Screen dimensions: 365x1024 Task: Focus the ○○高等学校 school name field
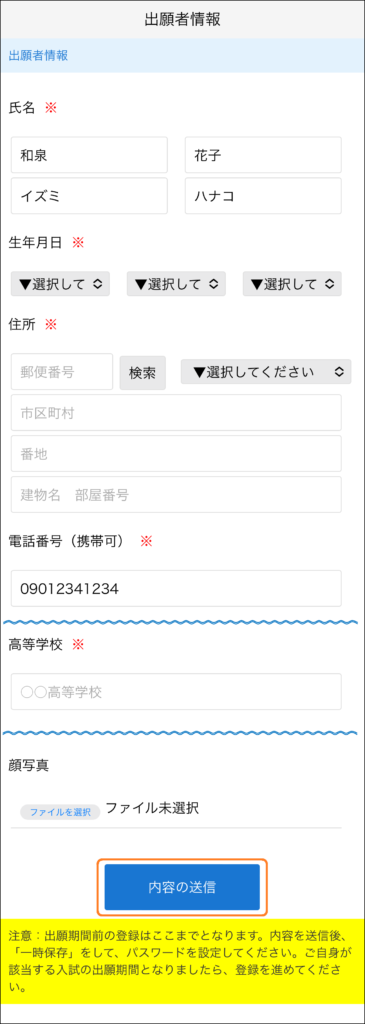tap(176, 692)
